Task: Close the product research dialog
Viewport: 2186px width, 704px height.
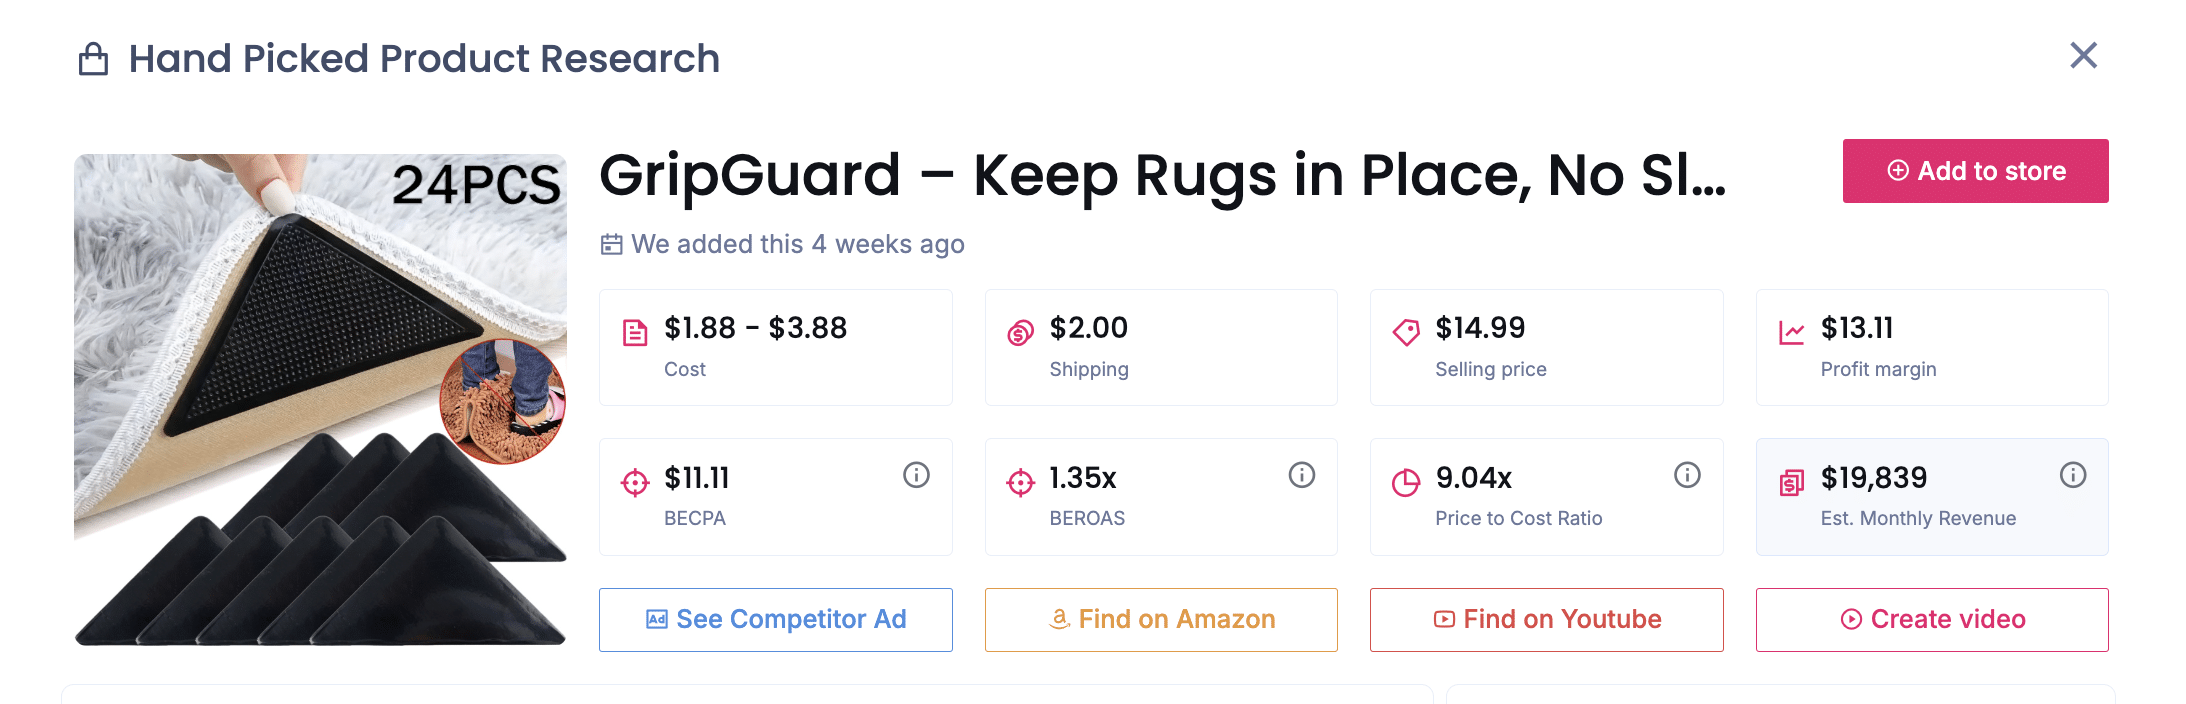Action: (x=2083, y=56)
